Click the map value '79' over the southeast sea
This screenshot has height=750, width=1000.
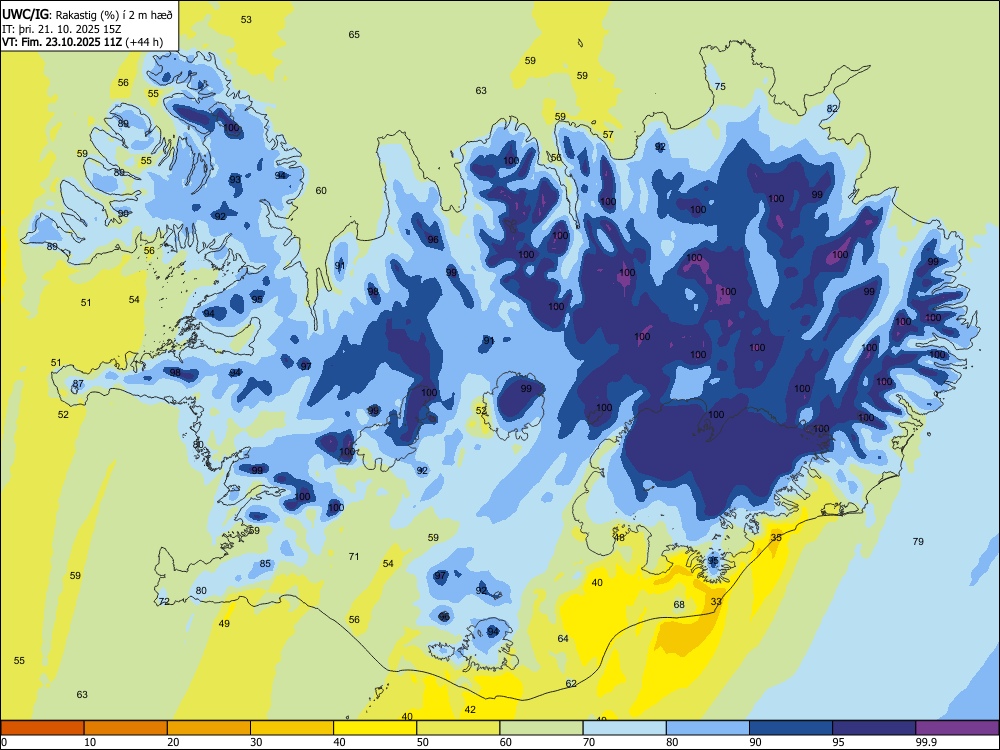[918, 541]
